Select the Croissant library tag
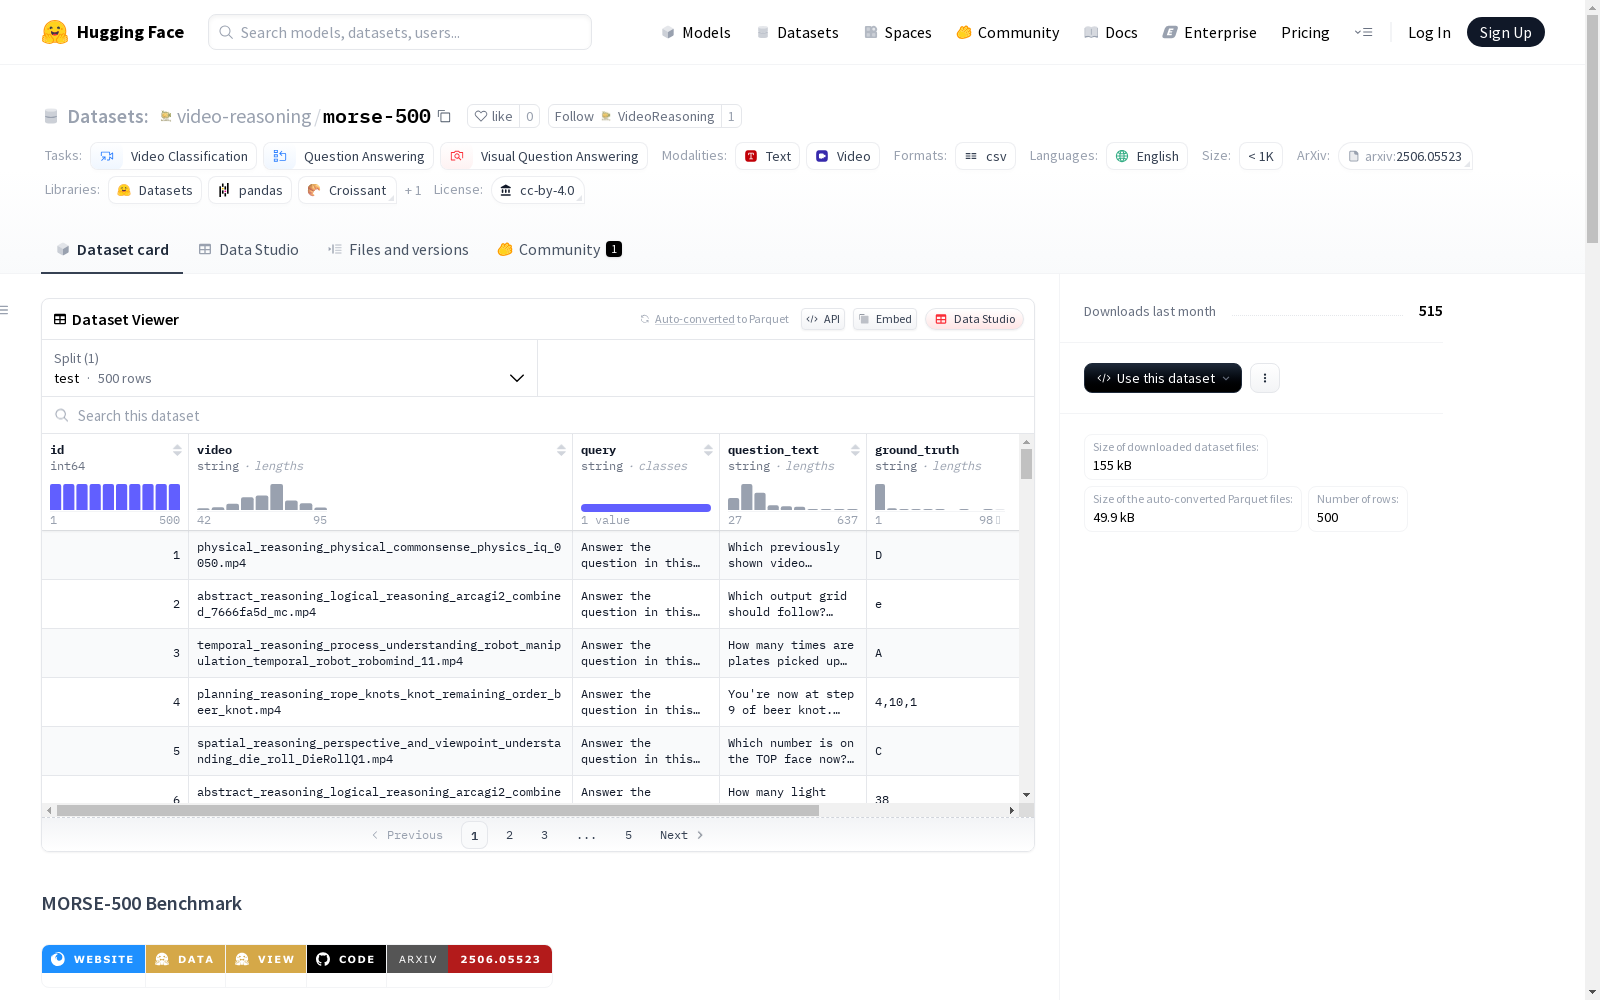 [347, 190]
